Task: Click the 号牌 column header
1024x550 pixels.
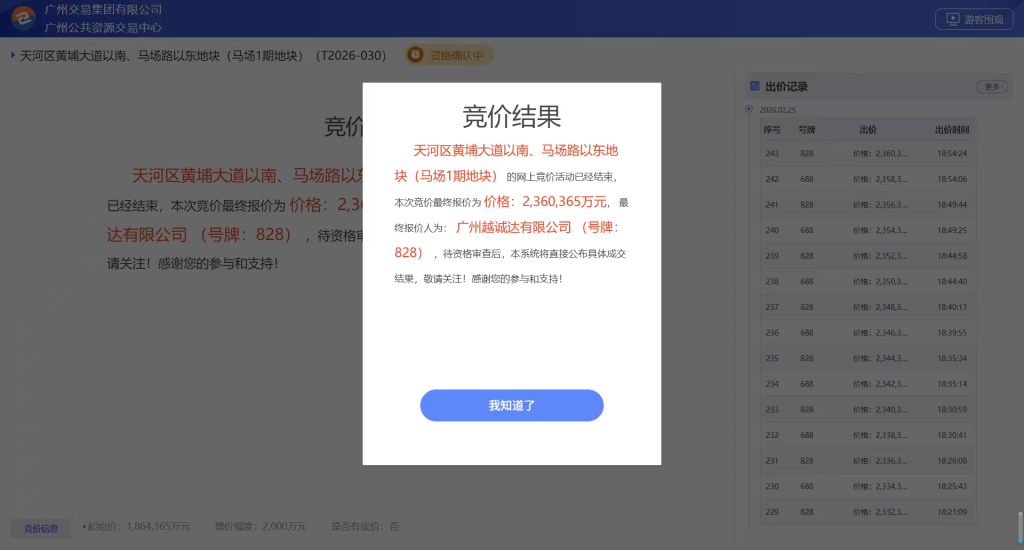Action: (x=807, y=130)
